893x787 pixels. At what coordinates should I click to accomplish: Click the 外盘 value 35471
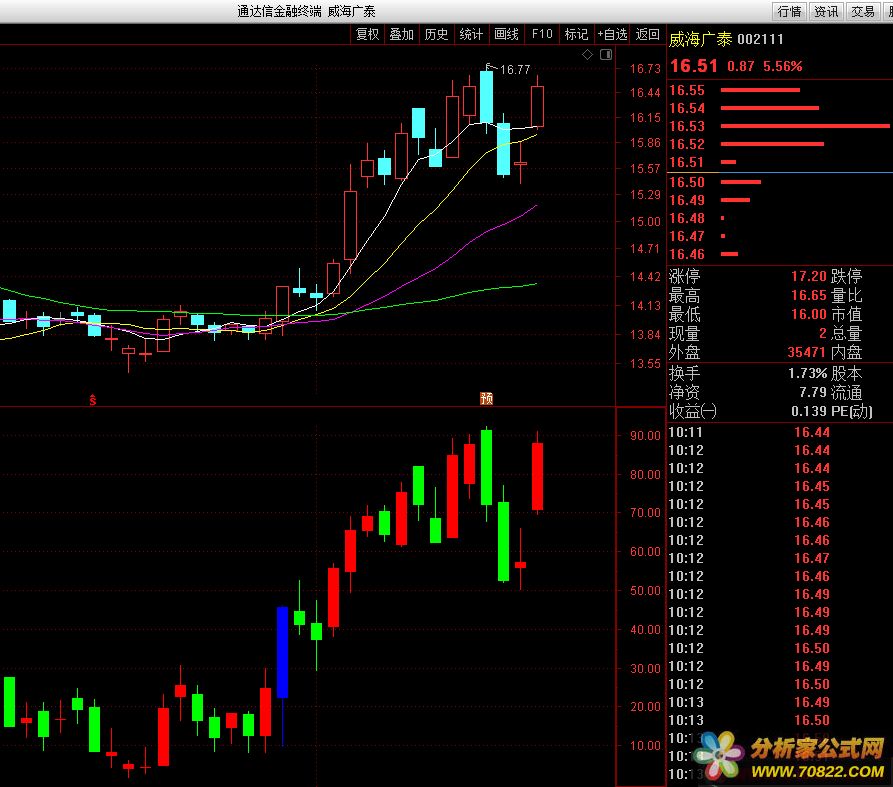pyautogui.click(x=806, y=352)
